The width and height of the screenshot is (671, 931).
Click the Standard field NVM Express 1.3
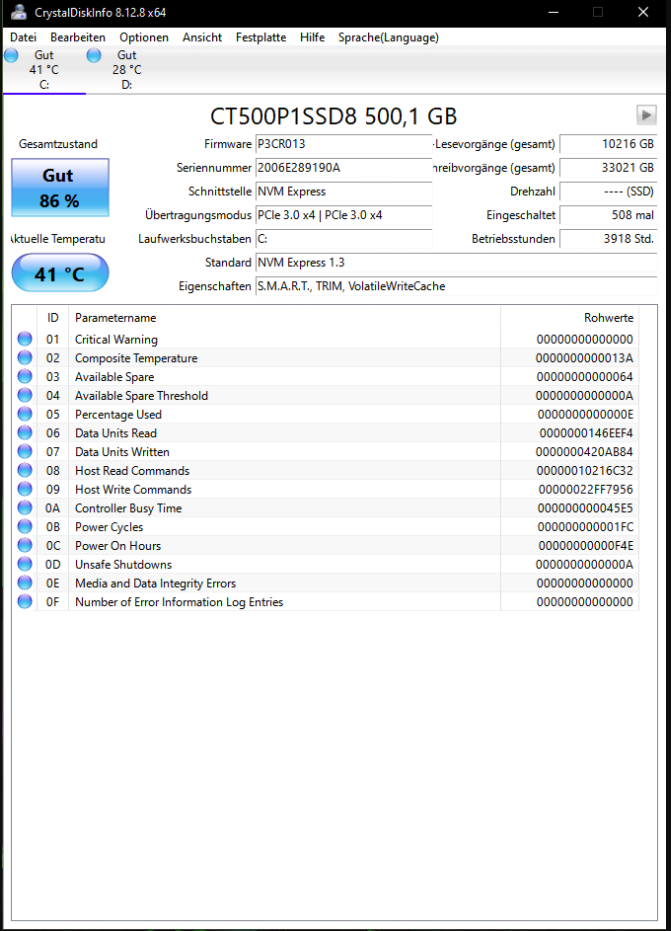coord(456,262)
